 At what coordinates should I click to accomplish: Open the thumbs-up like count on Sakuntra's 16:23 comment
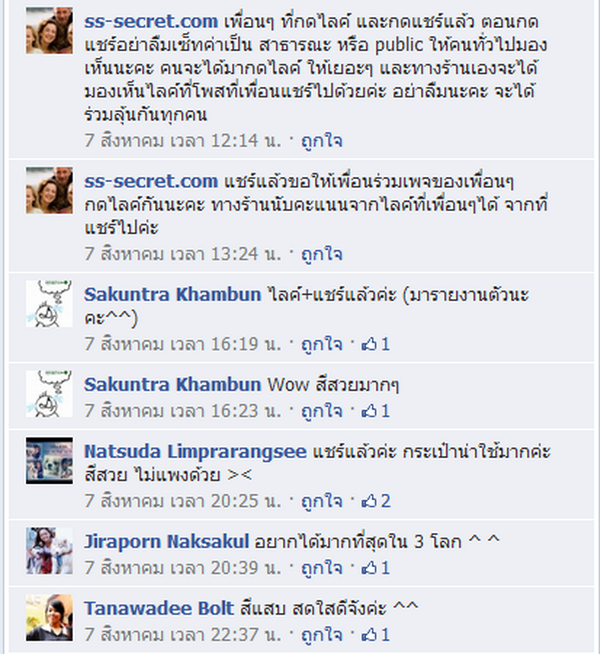pyautogui.click(x=376, y=411)
